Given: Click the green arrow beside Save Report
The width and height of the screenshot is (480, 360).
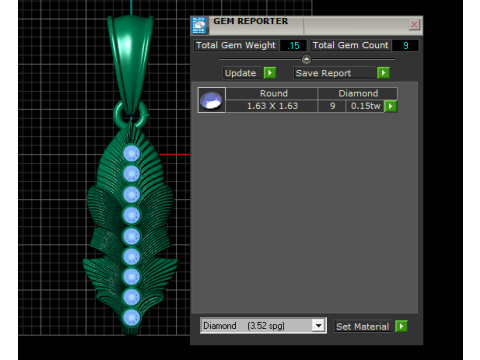Looking at the screenshot, I should [x=383, y=73].
